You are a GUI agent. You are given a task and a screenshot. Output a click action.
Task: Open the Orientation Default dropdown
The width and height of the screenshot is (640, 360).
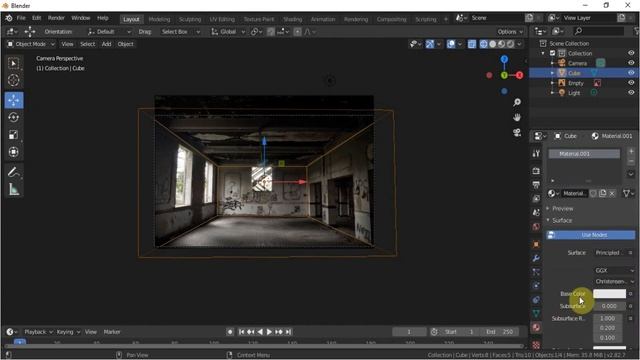click(109, 32)
